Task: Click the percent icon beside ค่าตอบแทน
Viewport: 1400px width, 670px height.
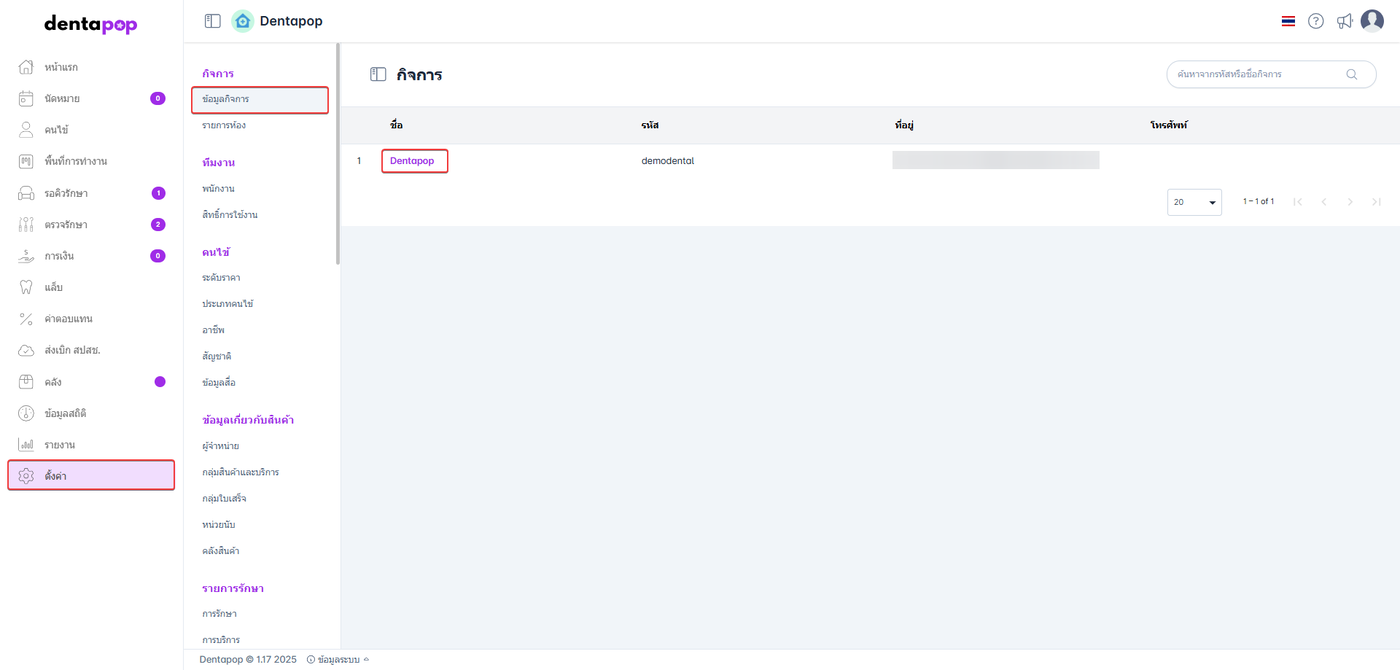Action: [x=27, y=319]
